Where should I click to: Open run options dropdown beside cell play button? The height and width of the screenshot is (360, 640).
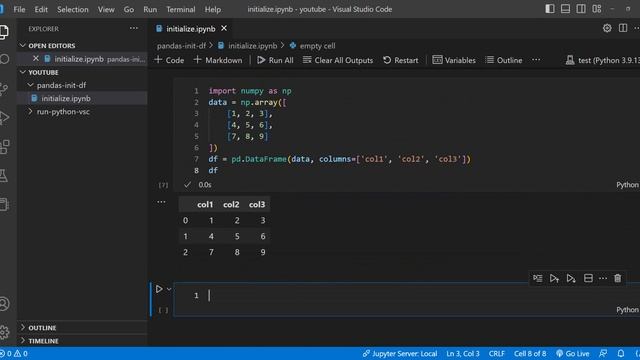(169, 289)
